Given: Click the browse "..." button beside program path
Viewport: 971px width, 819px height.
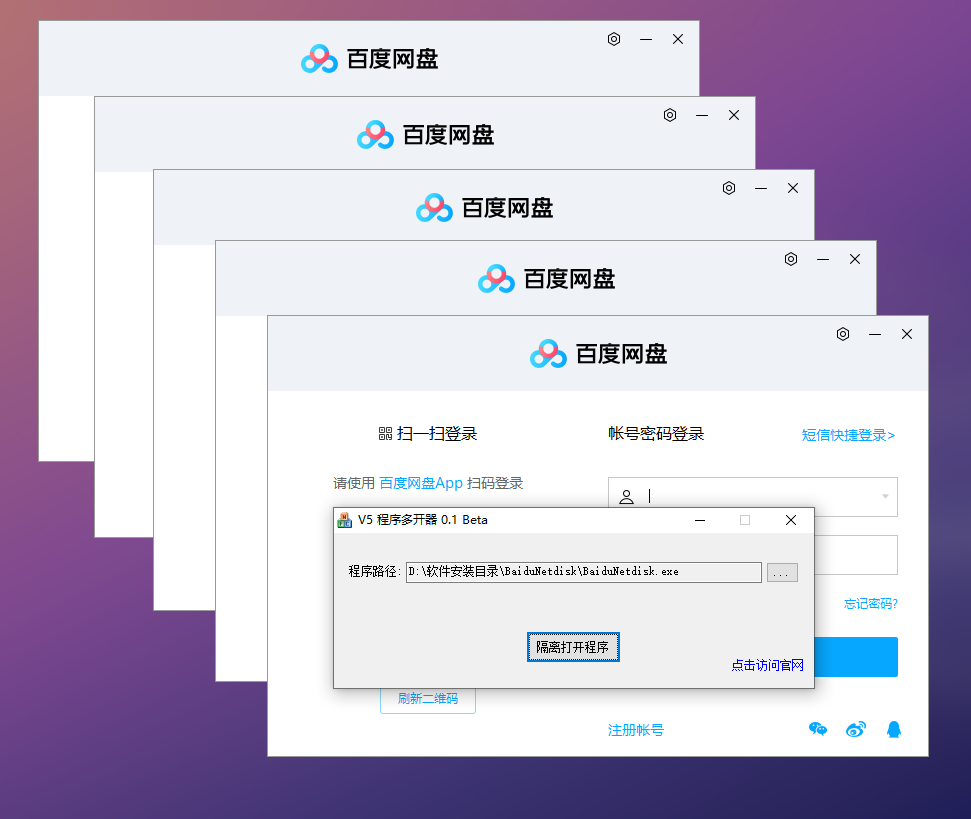Looking at the screenshot, I should click(782, 572).
